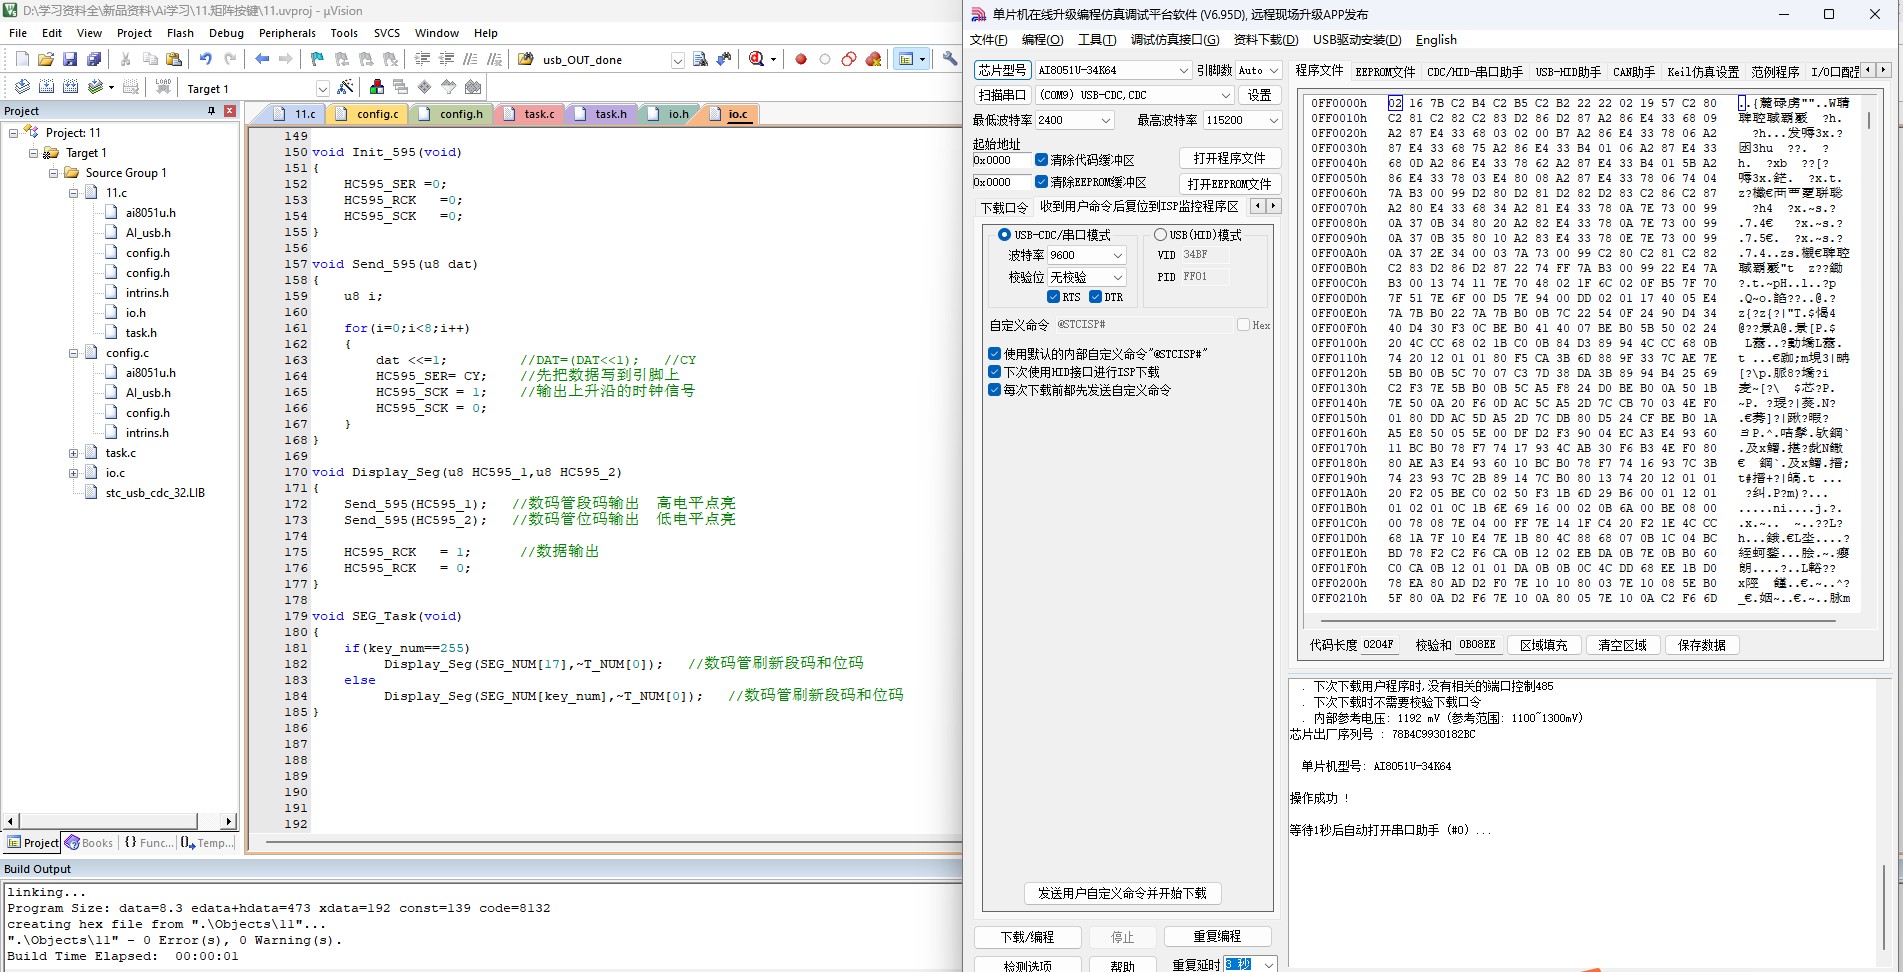Click the Save All icon
The width and height of the screenshot is (1903, 972).
[94, 60]
